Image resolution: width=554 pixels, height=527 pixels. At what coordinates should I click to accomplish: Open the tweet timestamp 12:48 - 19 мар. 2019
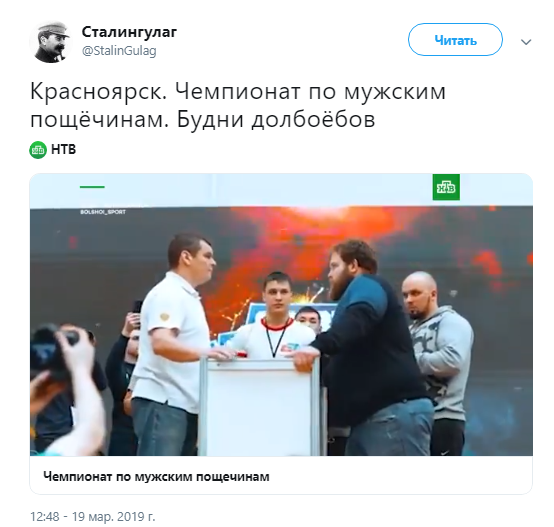(93, 517)
